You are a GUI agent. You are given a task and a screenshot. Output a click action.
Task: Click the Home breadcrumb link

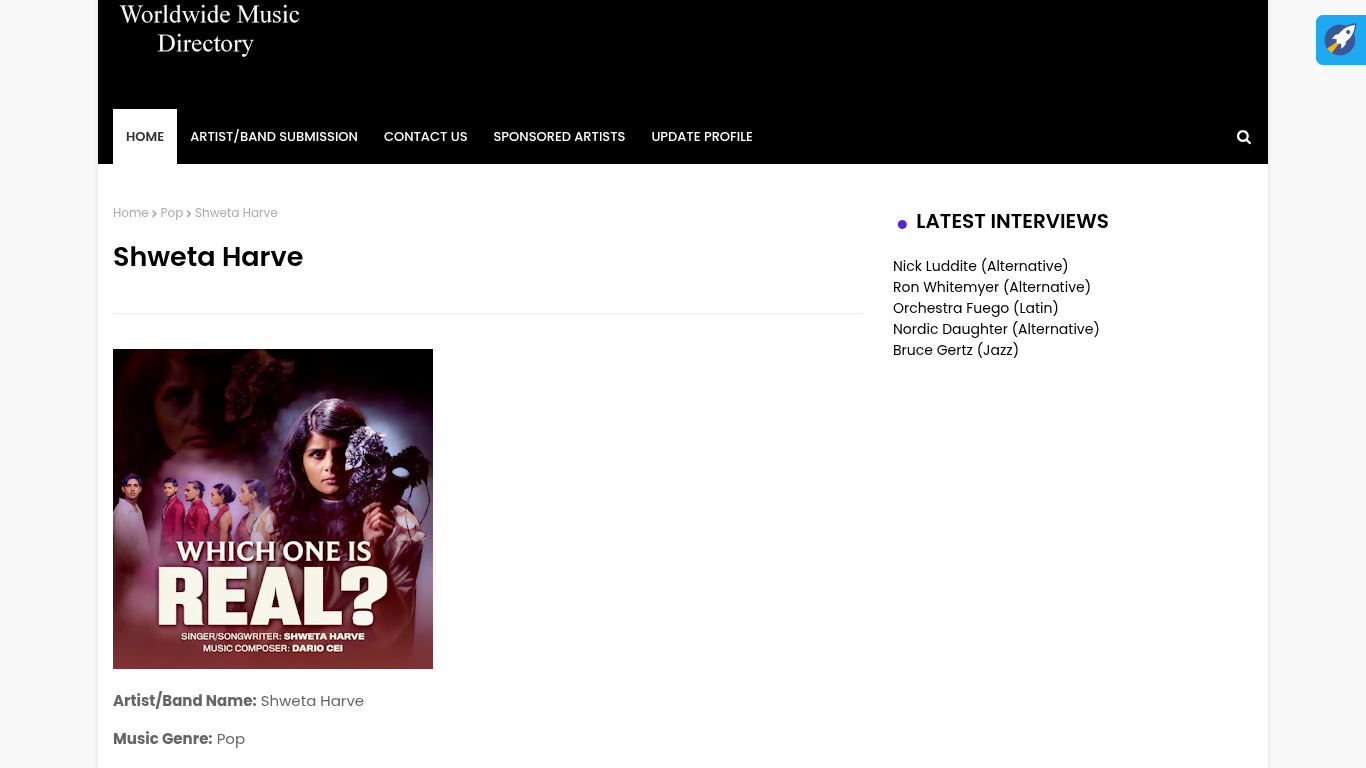[130, 213]
